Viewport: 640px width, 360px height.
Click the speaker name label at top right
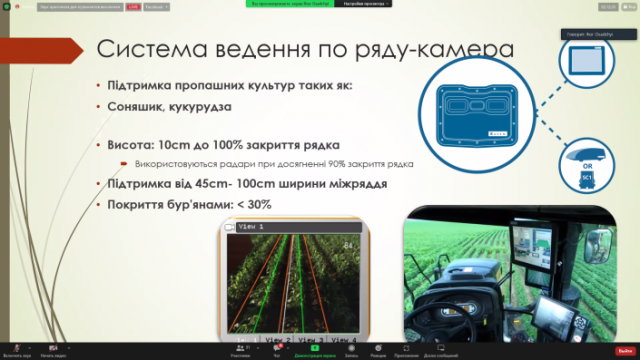(599, 34)
